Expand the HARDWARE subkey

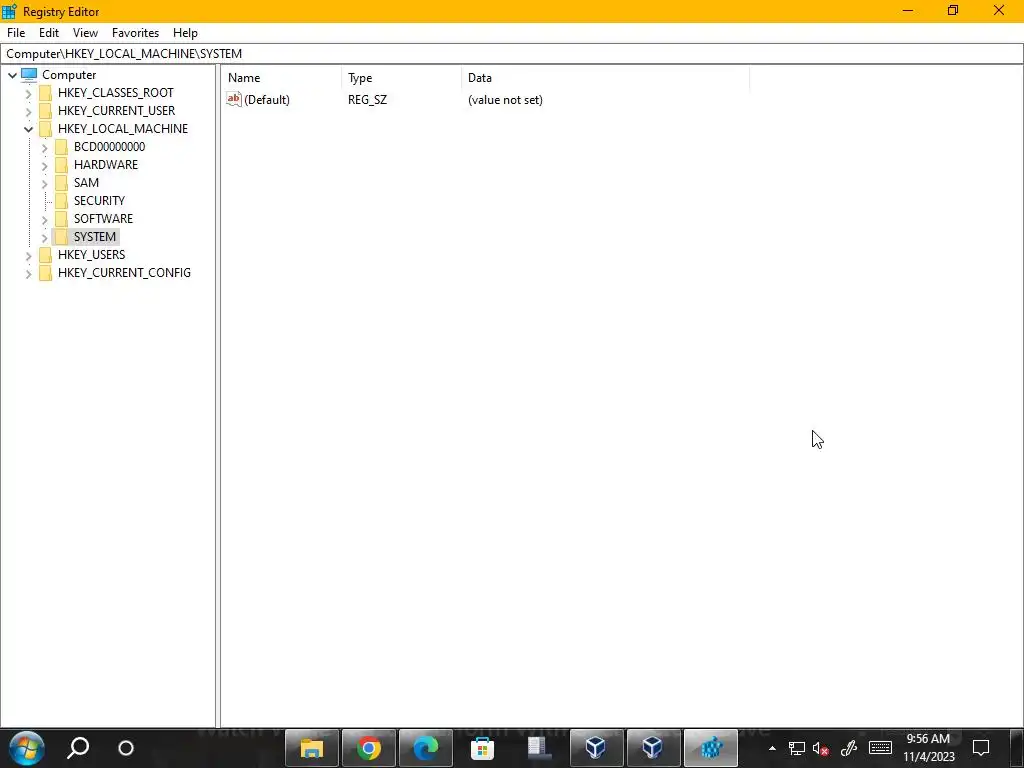(x=44, y=165)
